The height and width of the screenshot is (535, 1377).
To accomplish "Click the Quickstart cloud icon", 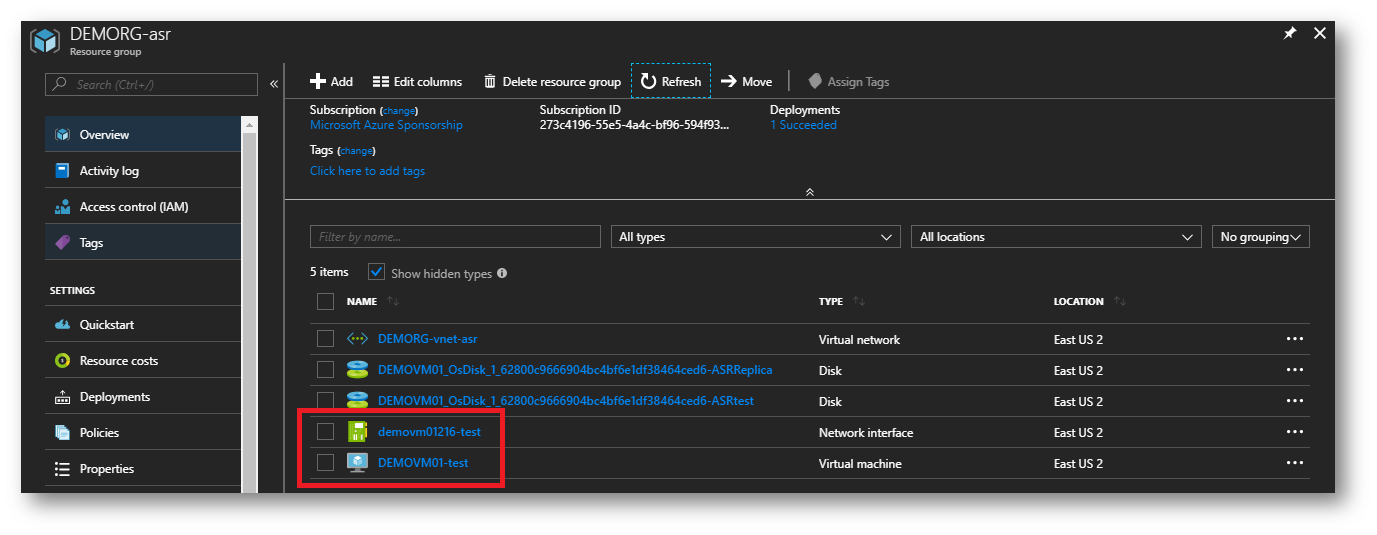I will [x=62, y=325].
